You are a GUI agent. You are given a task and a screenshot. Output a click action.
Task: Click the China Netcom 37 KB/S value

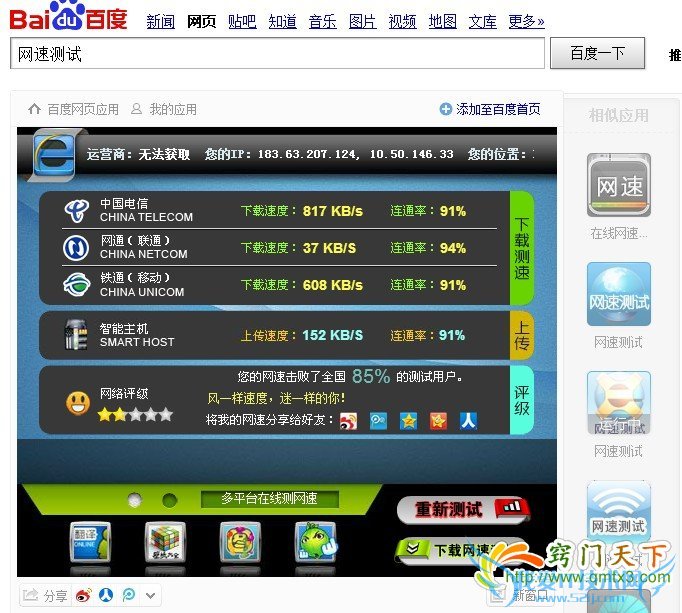click(329, 248)
